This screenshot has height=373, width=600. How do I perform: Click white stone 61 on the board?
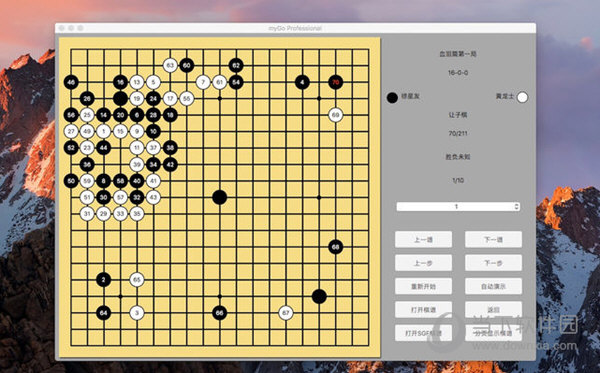point(220,82)
